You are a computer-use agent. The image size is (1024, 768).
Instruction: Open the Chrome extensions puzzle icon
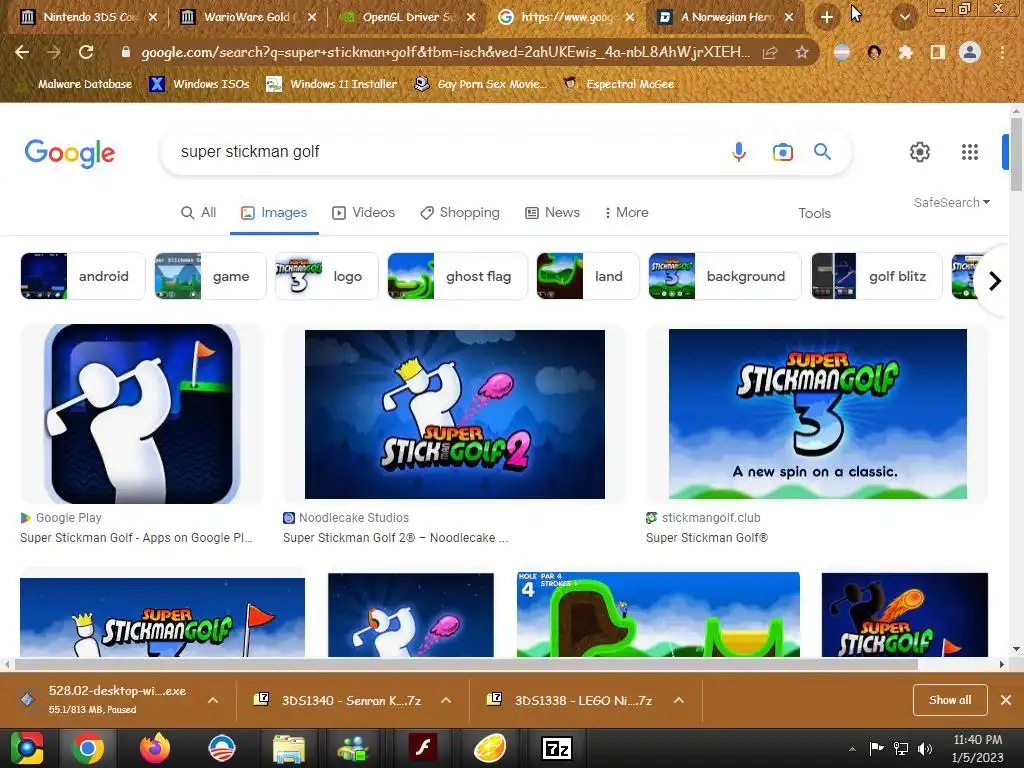pyautogui.click(x=905, y=52)
